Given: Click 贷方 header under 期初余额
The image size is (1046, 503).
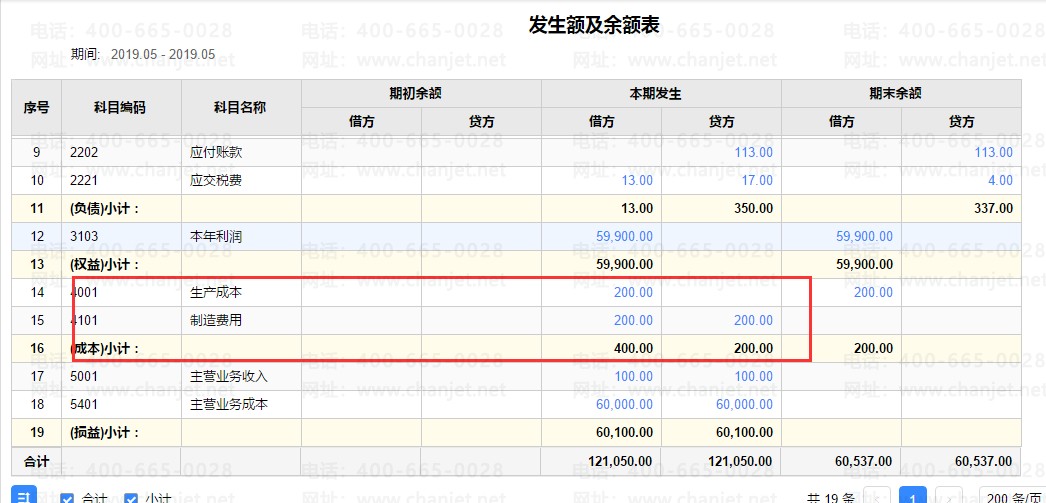Looking at the screenshot, I should point(481,121).
